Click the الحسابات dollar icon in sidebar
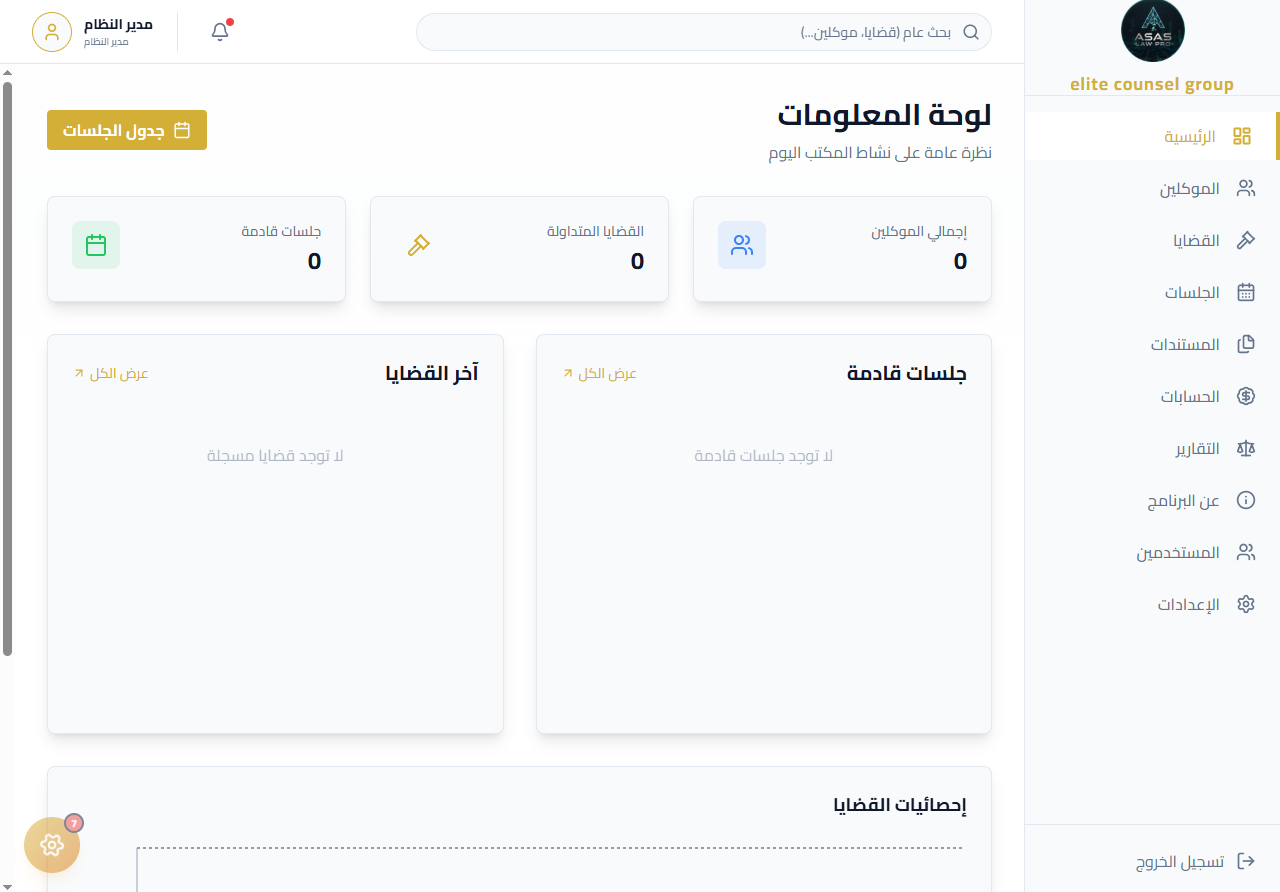This screenshot has height=892, width=1280. (1245, 396)
